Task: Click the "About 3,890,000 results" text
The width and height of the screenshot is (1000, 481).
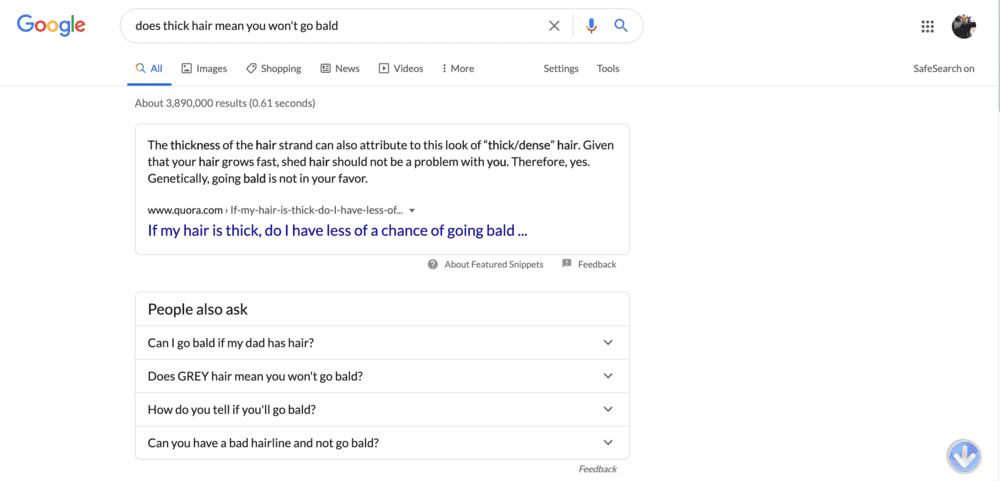Action: pos(225,103)
